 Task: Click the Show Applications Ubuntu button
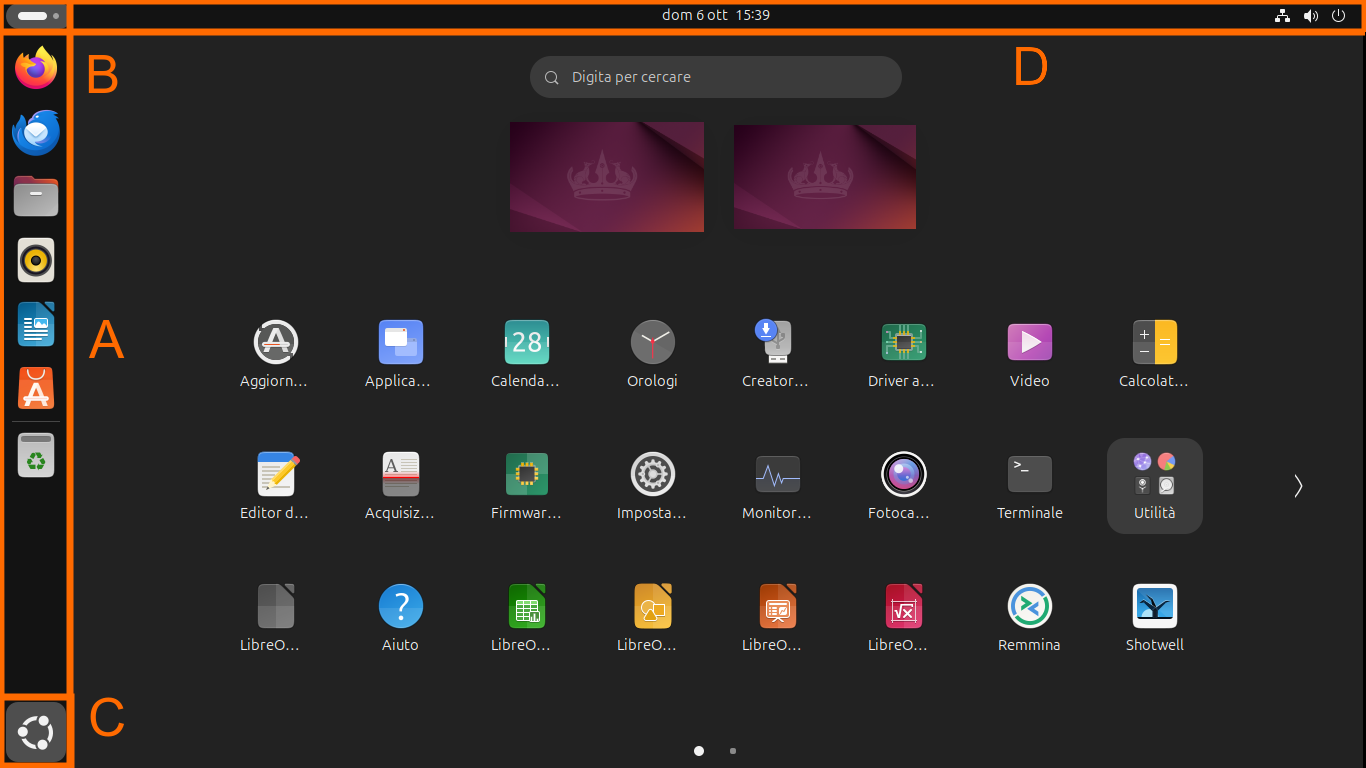coord(36,732)
